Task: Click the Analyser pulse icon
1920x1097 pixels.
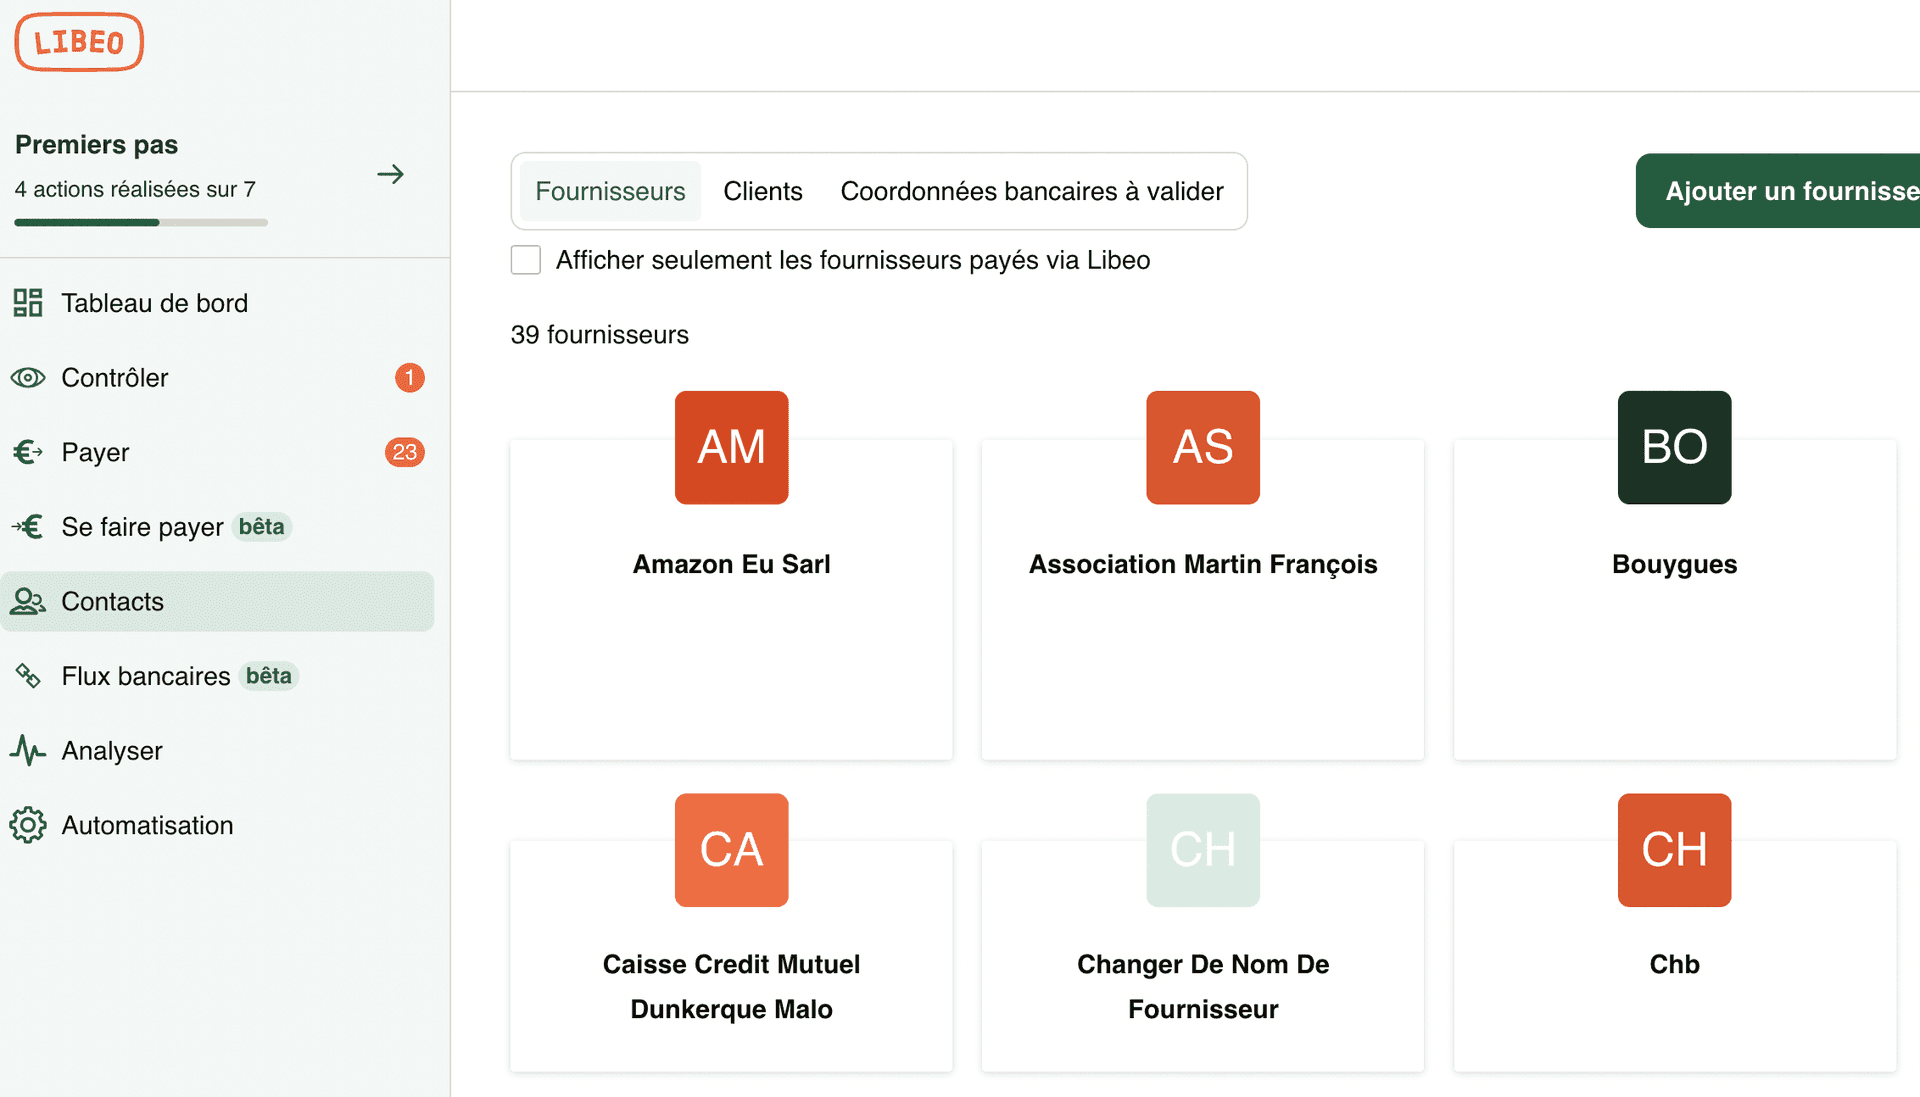Action: coord(28,751)
